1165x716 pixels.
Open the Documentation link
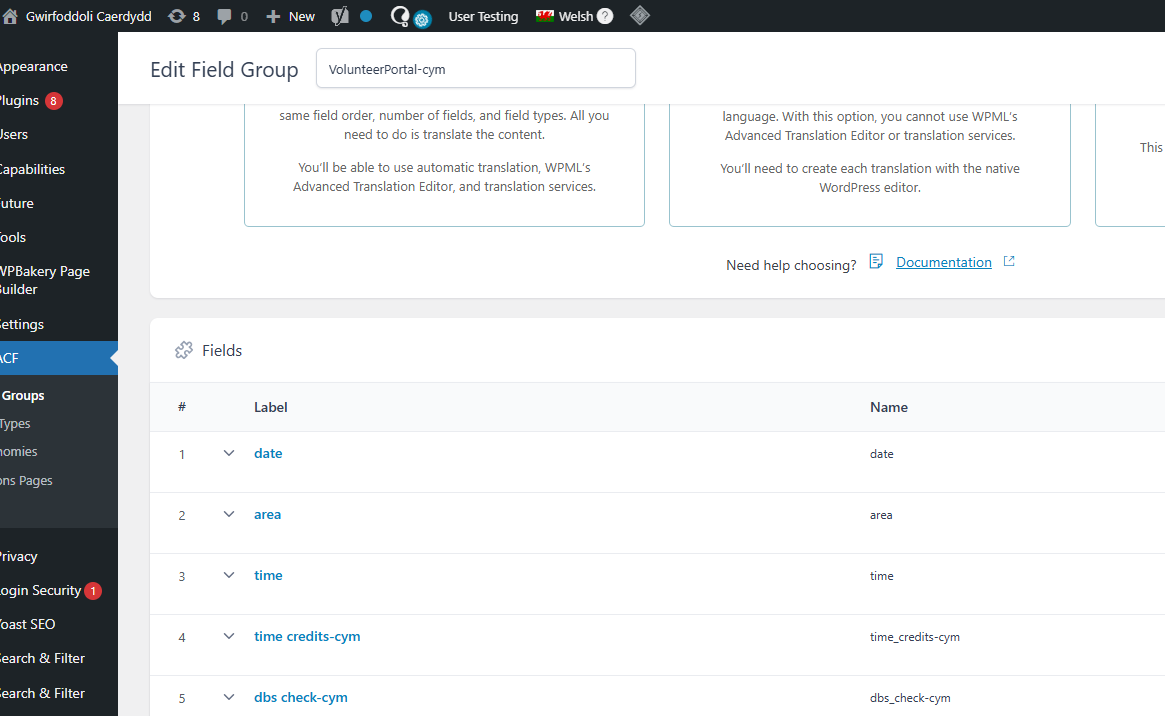tap(943, 262)
